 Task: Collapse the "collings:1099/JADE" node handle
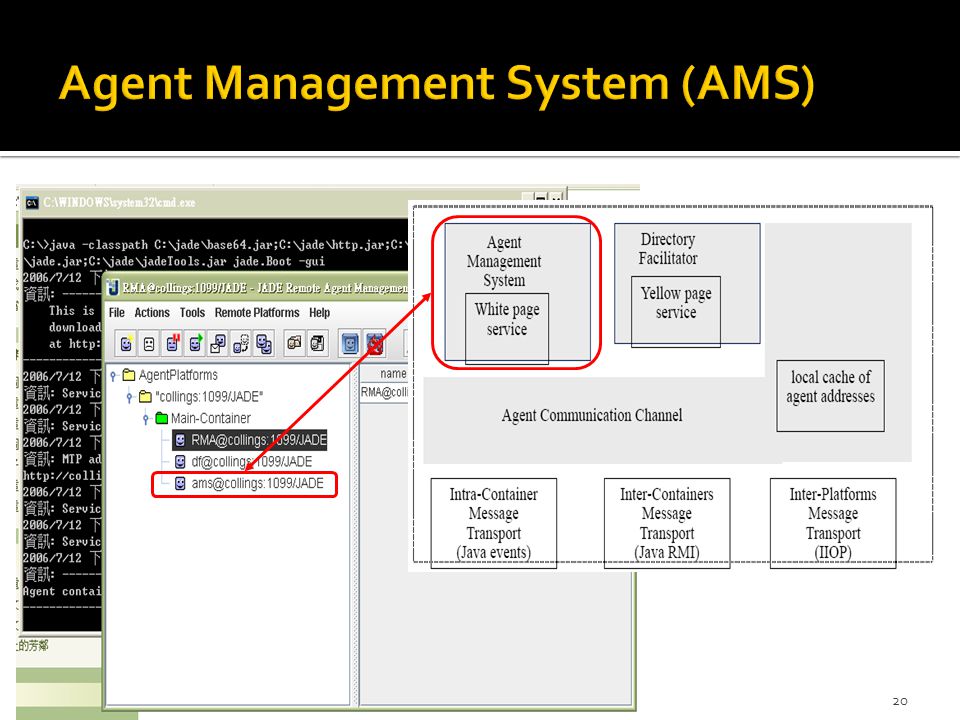click(x=130, y=397)
